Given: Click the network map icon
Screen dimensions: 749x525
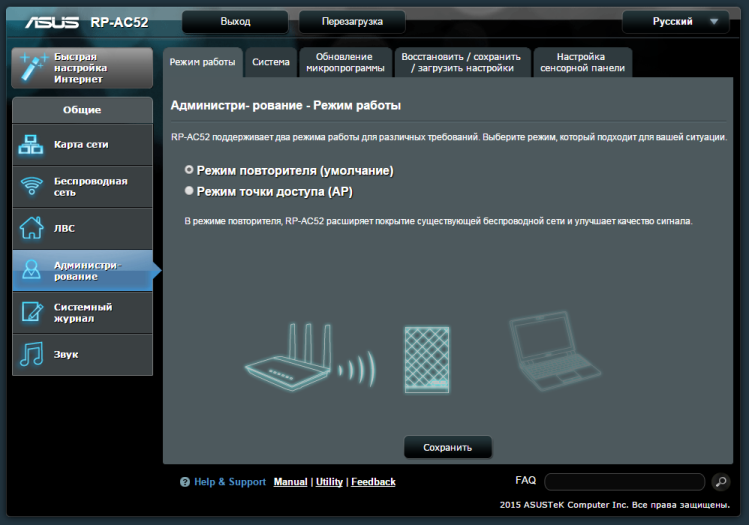Looking at the screenshot, I should (x=31, y=144).
